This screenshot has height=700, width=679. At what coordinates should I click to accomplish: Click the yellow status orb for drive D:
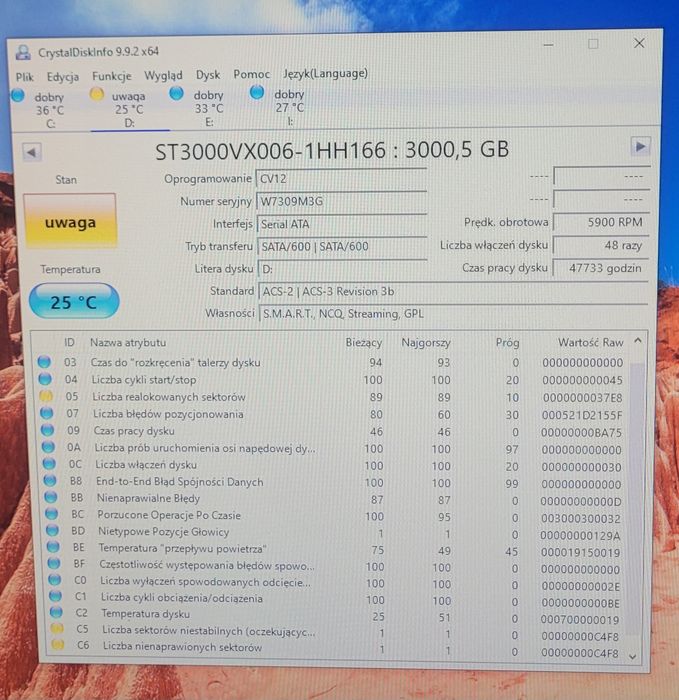97,95
